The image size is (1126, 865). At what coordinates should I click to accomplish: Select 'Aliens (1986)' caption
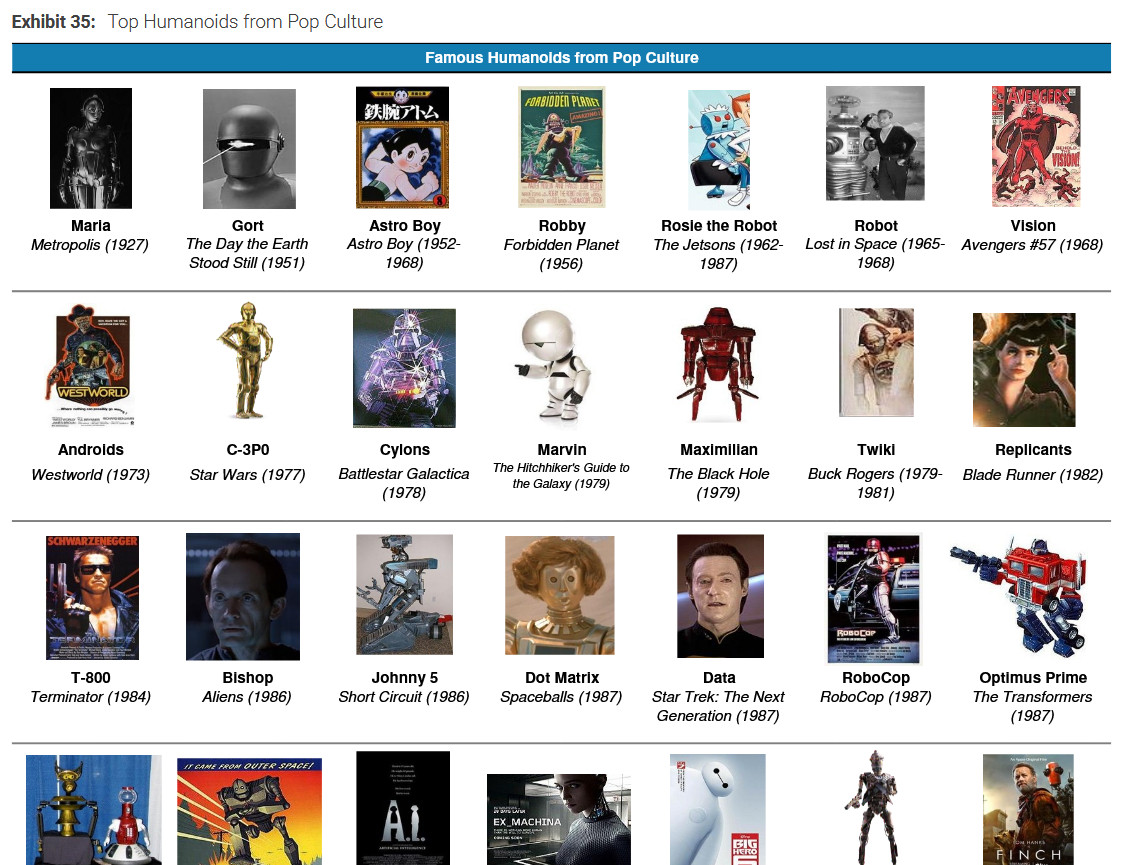(246, 697)
